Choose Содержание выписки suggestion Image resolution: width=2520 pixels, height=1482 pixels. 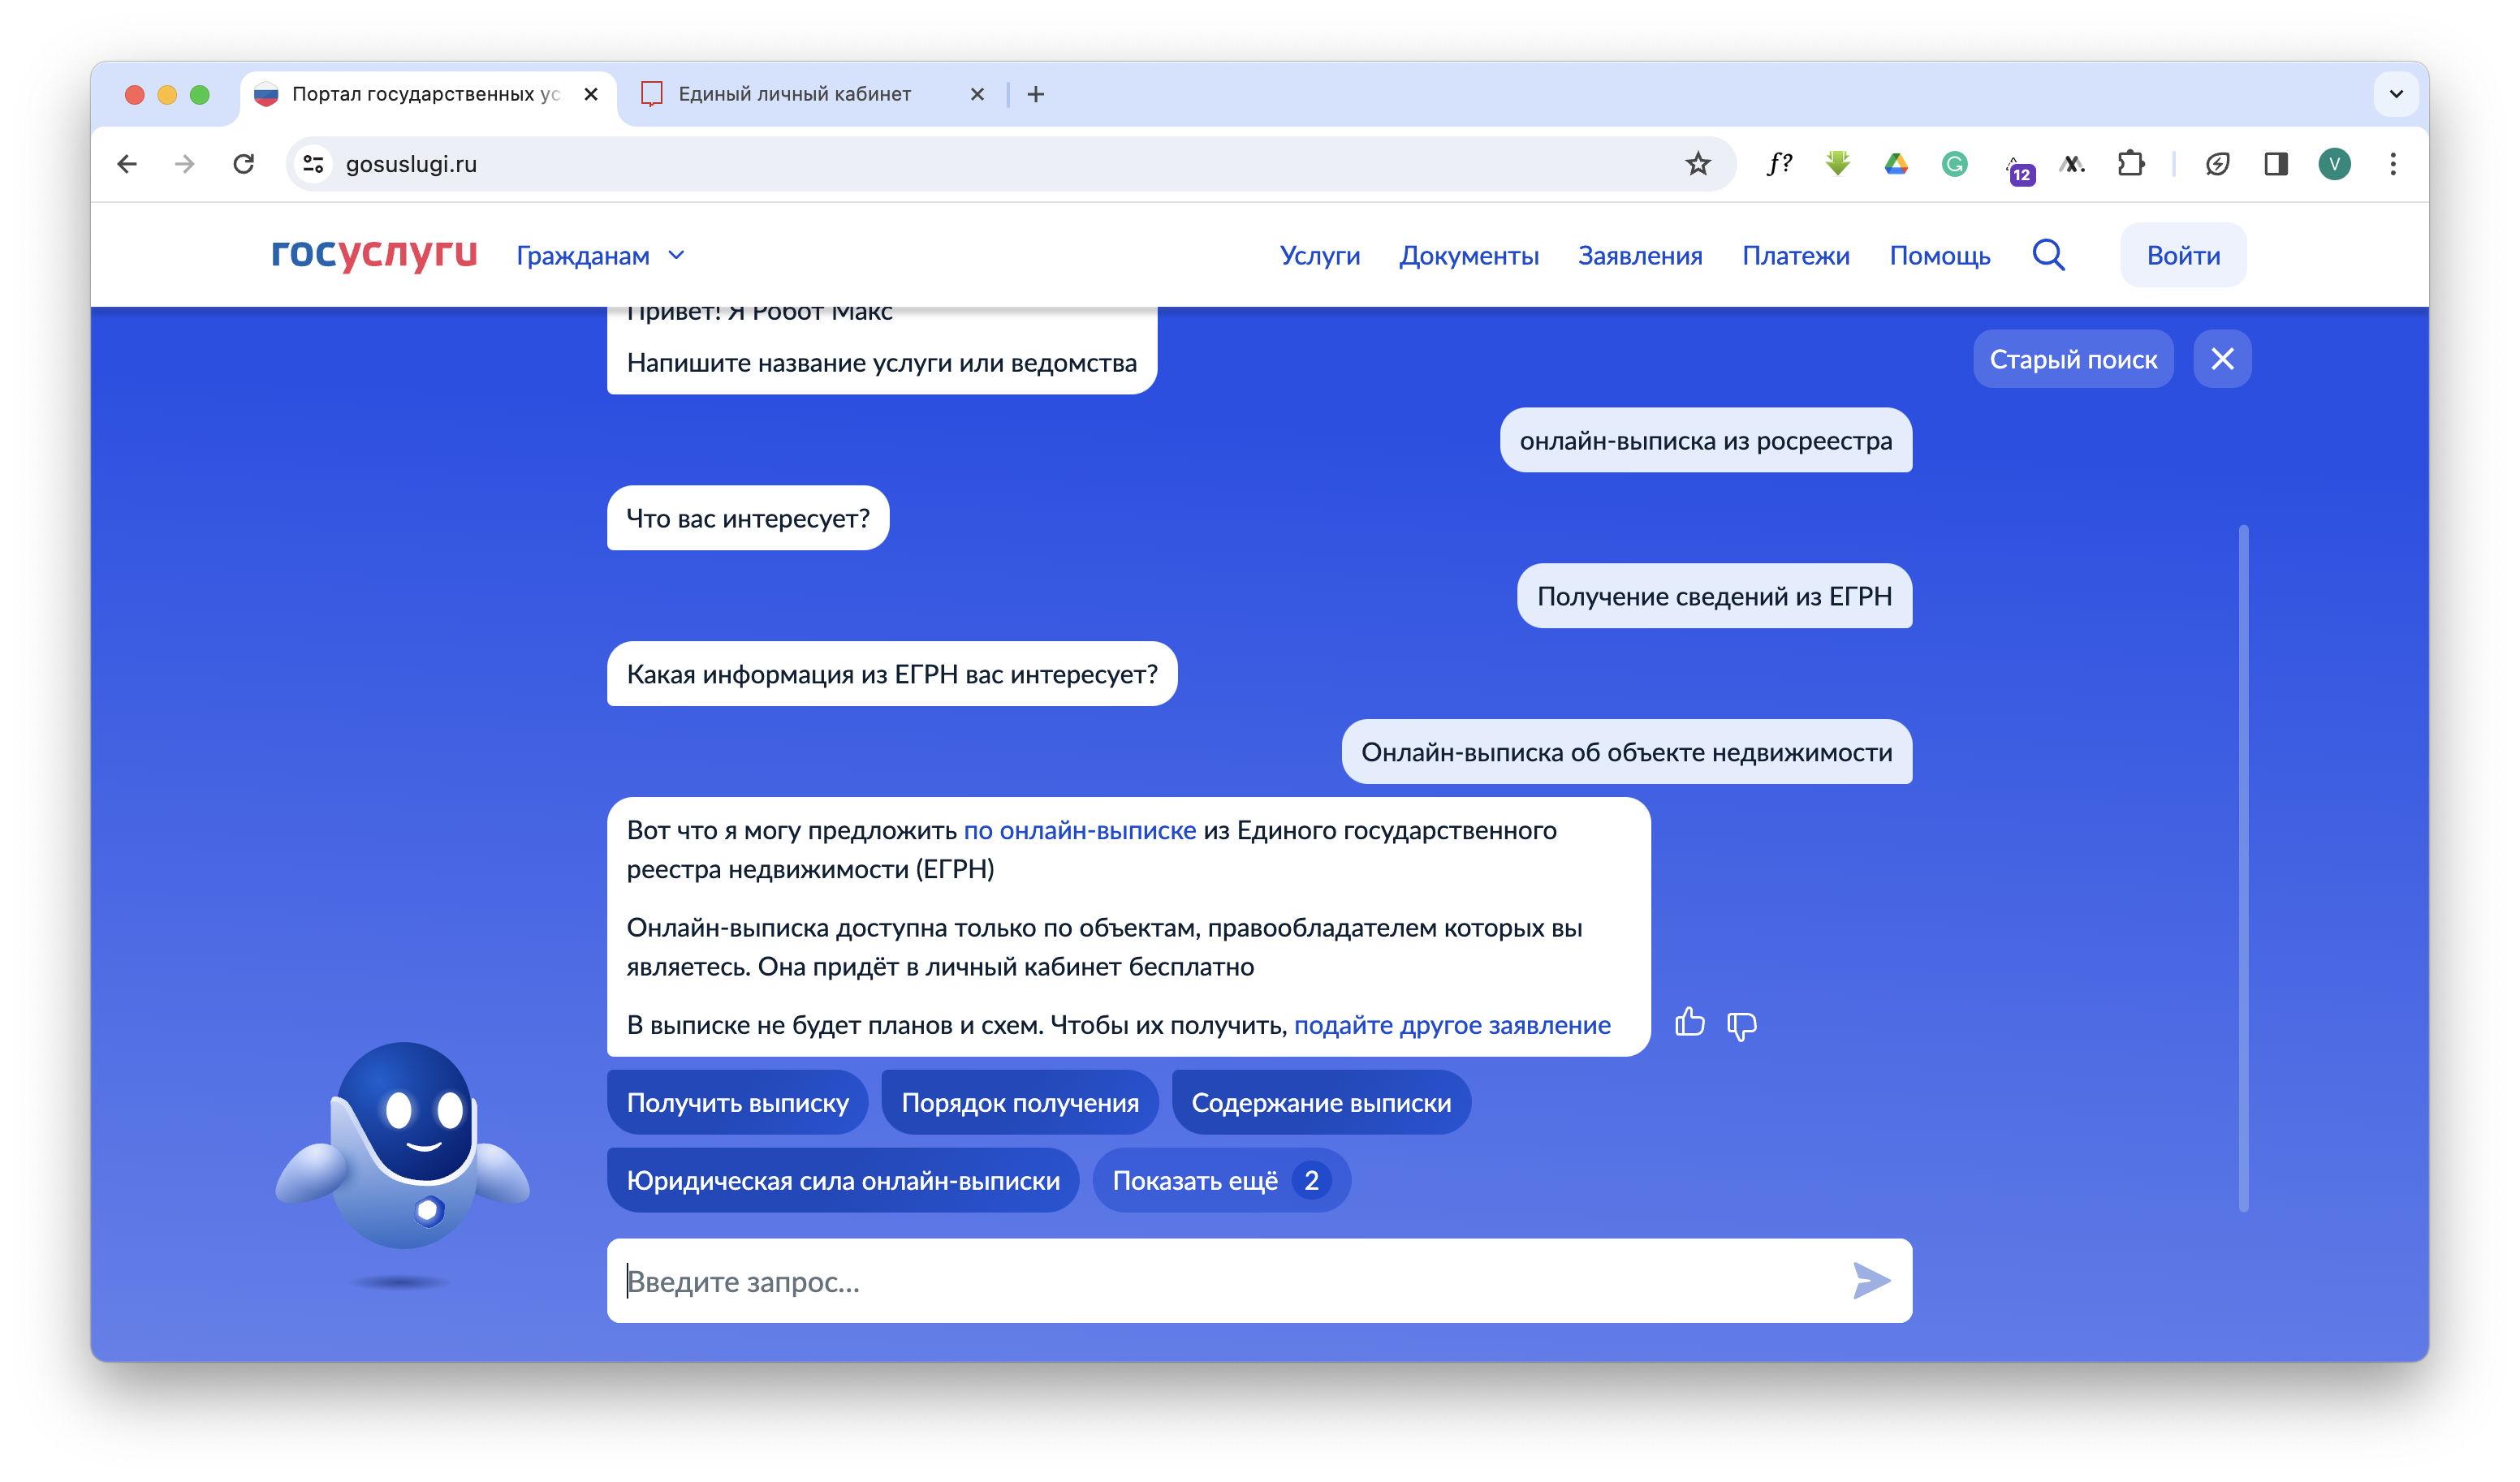pyautogui.click(x=1321, y=1103)
